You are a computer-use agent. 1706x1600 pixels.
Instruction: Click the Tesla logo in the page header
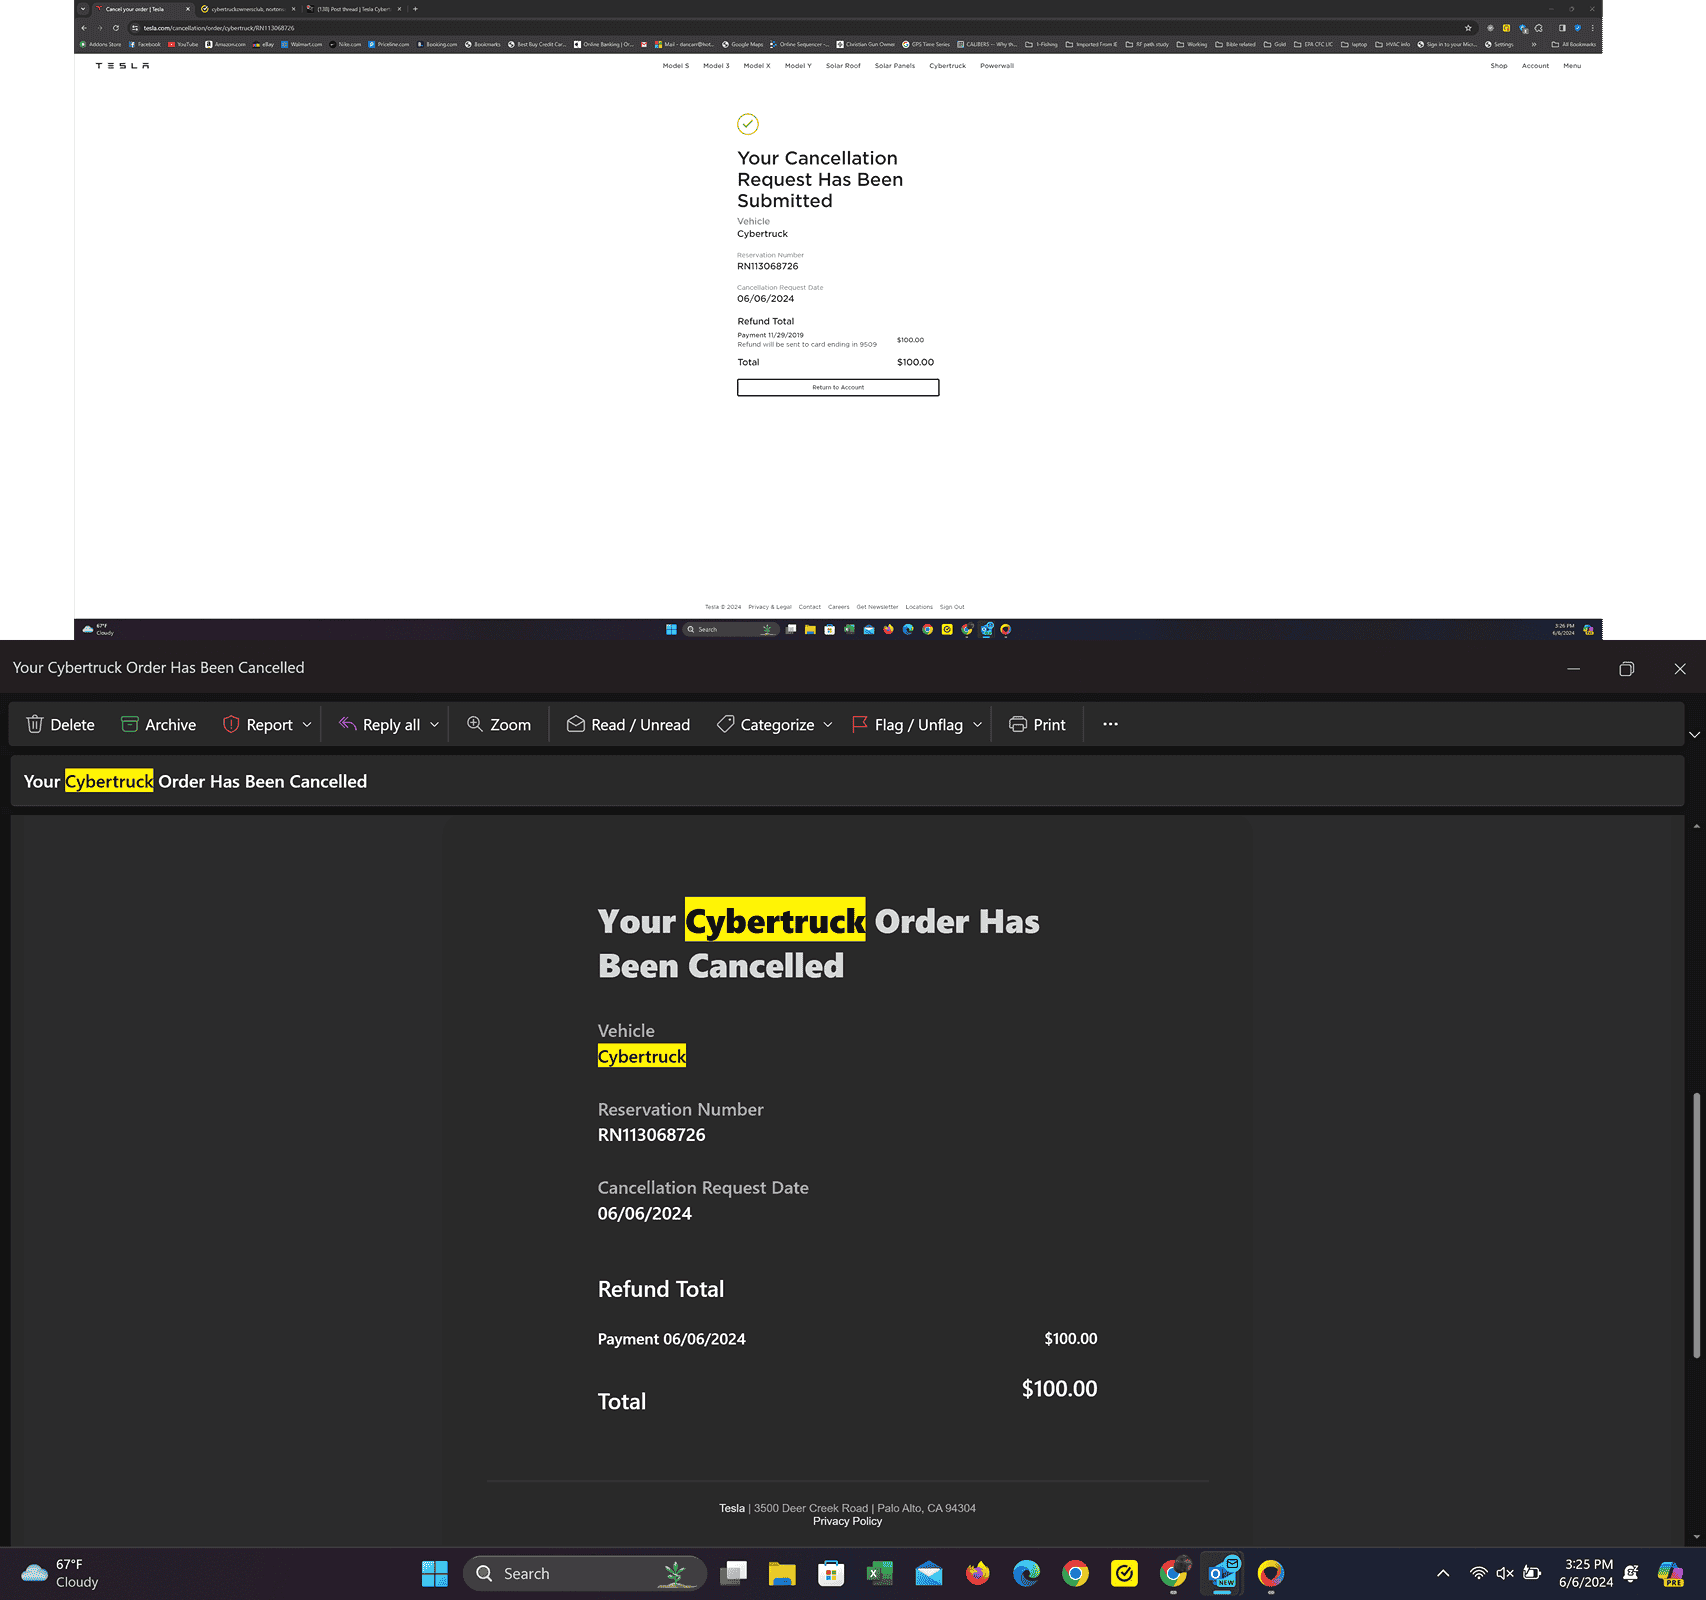tap(122, 66)
